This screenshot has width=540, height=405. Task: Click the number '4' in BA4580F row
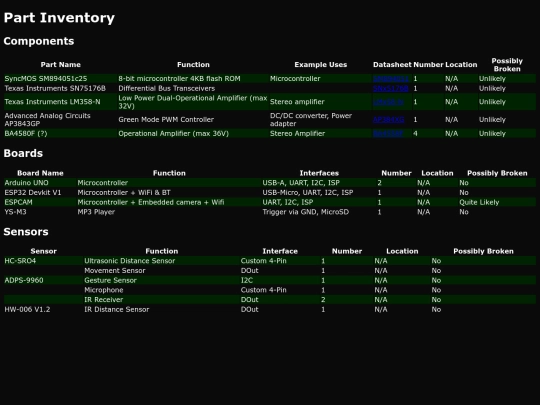(x=415, y=133)
